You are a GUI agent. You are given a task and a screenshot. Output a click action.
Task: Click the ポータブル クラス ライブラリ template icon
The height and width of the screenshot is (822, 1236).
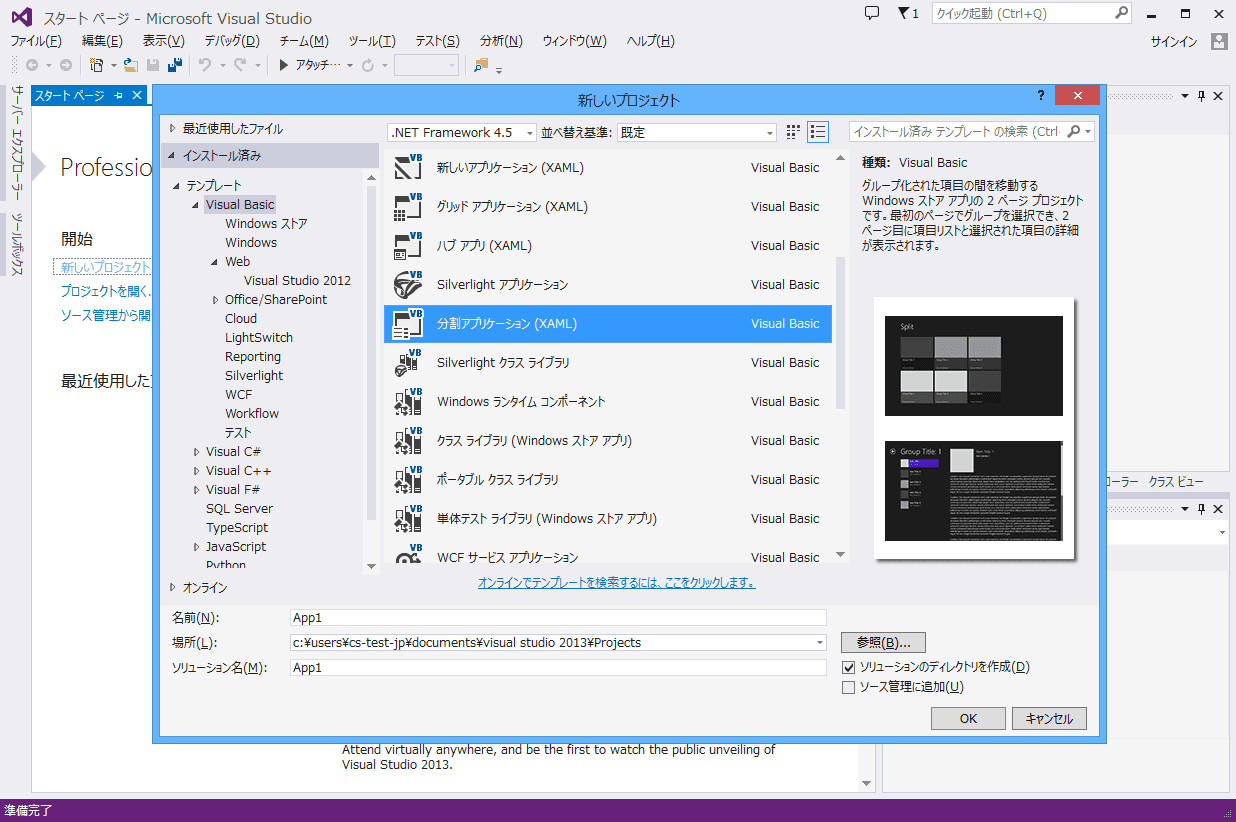[408, 479]
